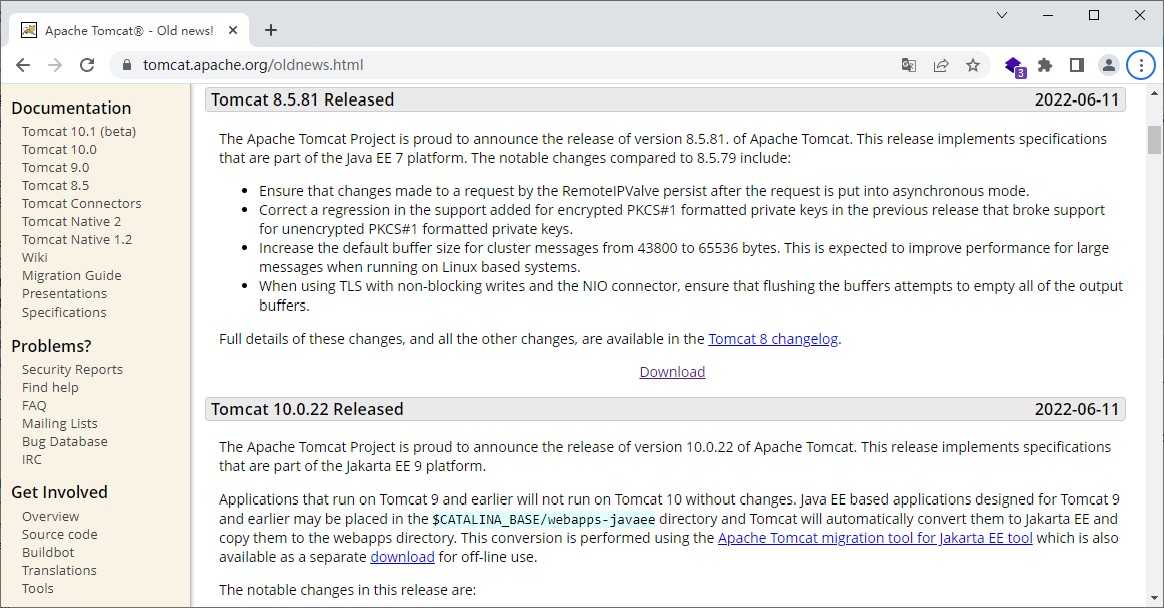1164x608 pixels.
Task: Open the extensions puzzle icon
Action: point(1045,65)
